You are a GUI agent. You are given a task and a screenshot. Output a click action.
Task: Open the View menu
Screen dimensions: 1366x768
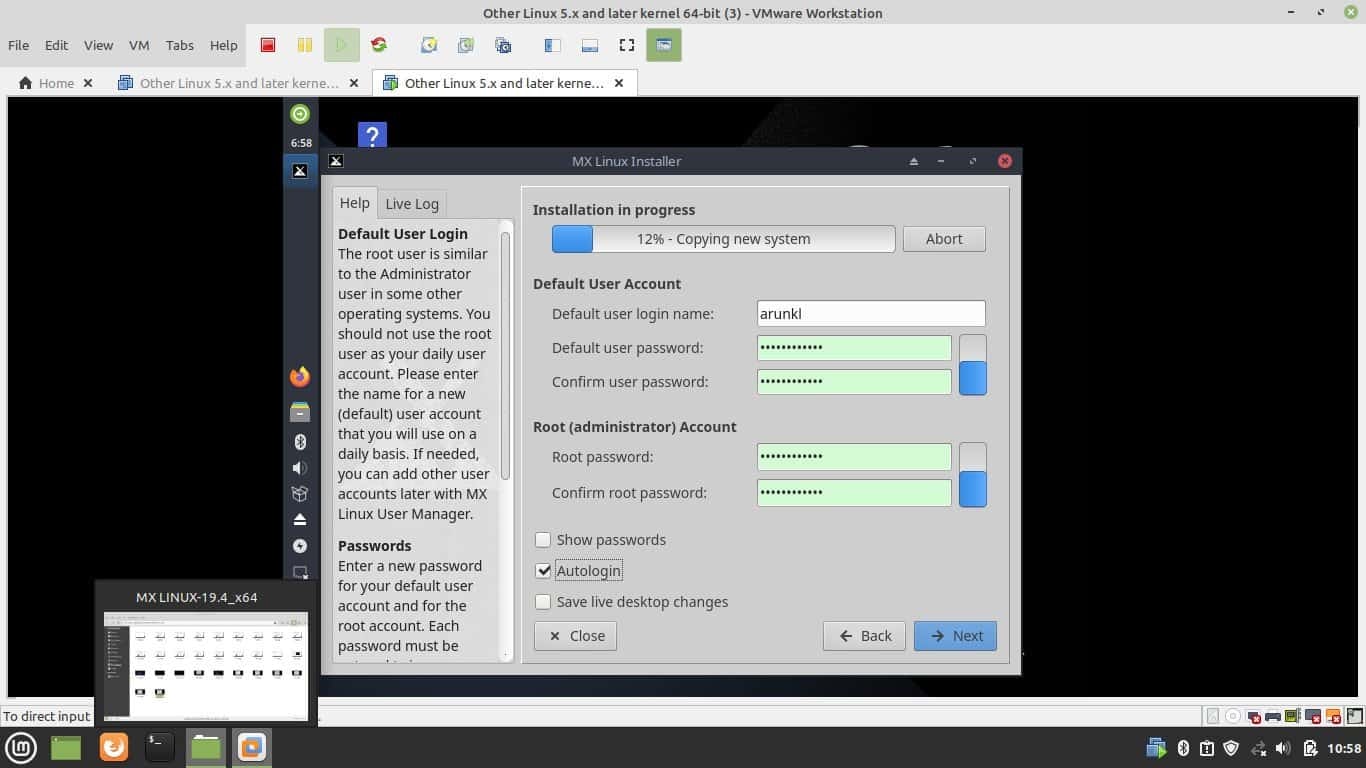(x=98, y=45)
